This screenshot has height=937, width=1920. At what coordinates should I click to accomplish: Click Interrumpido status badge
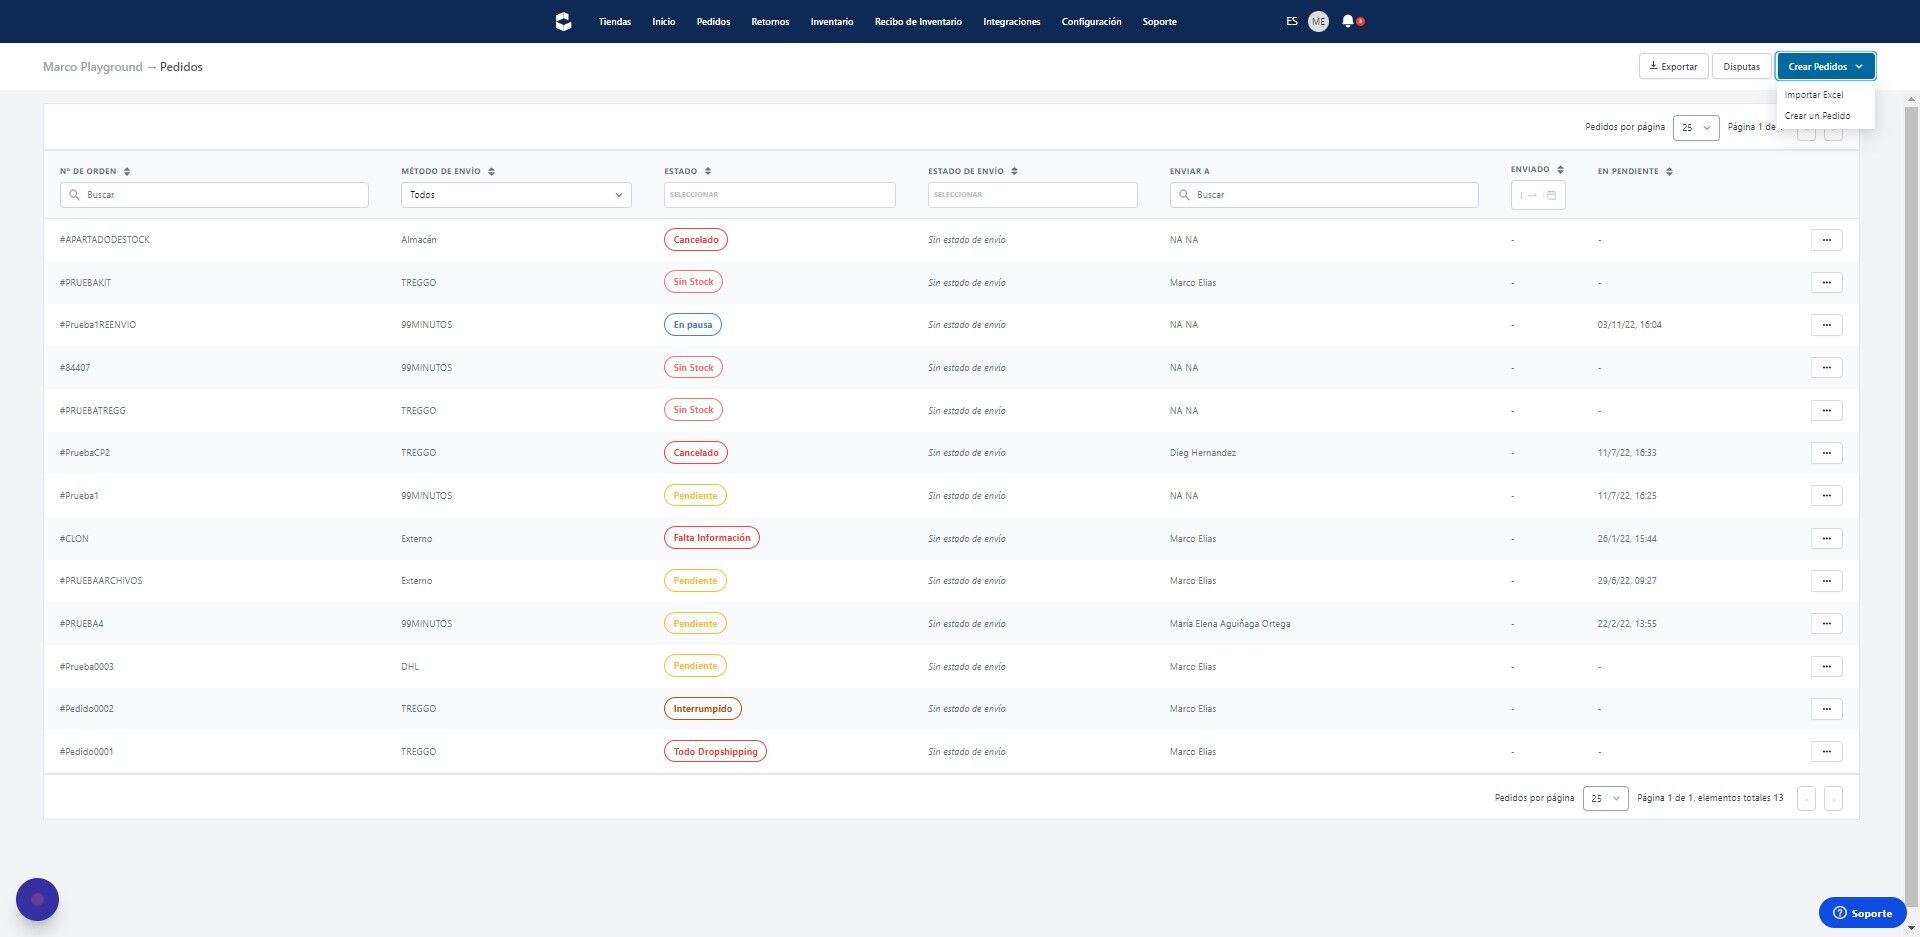pos(702,709)
